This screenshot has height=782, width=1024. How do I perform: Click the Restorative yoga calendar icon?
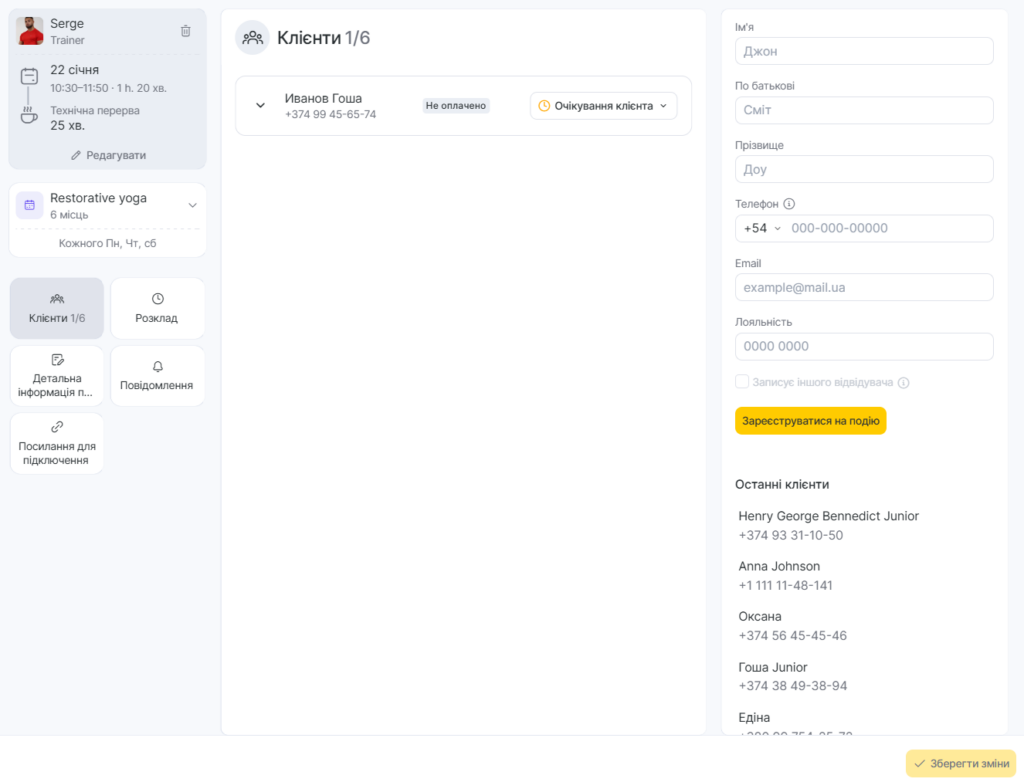[29, 205]
